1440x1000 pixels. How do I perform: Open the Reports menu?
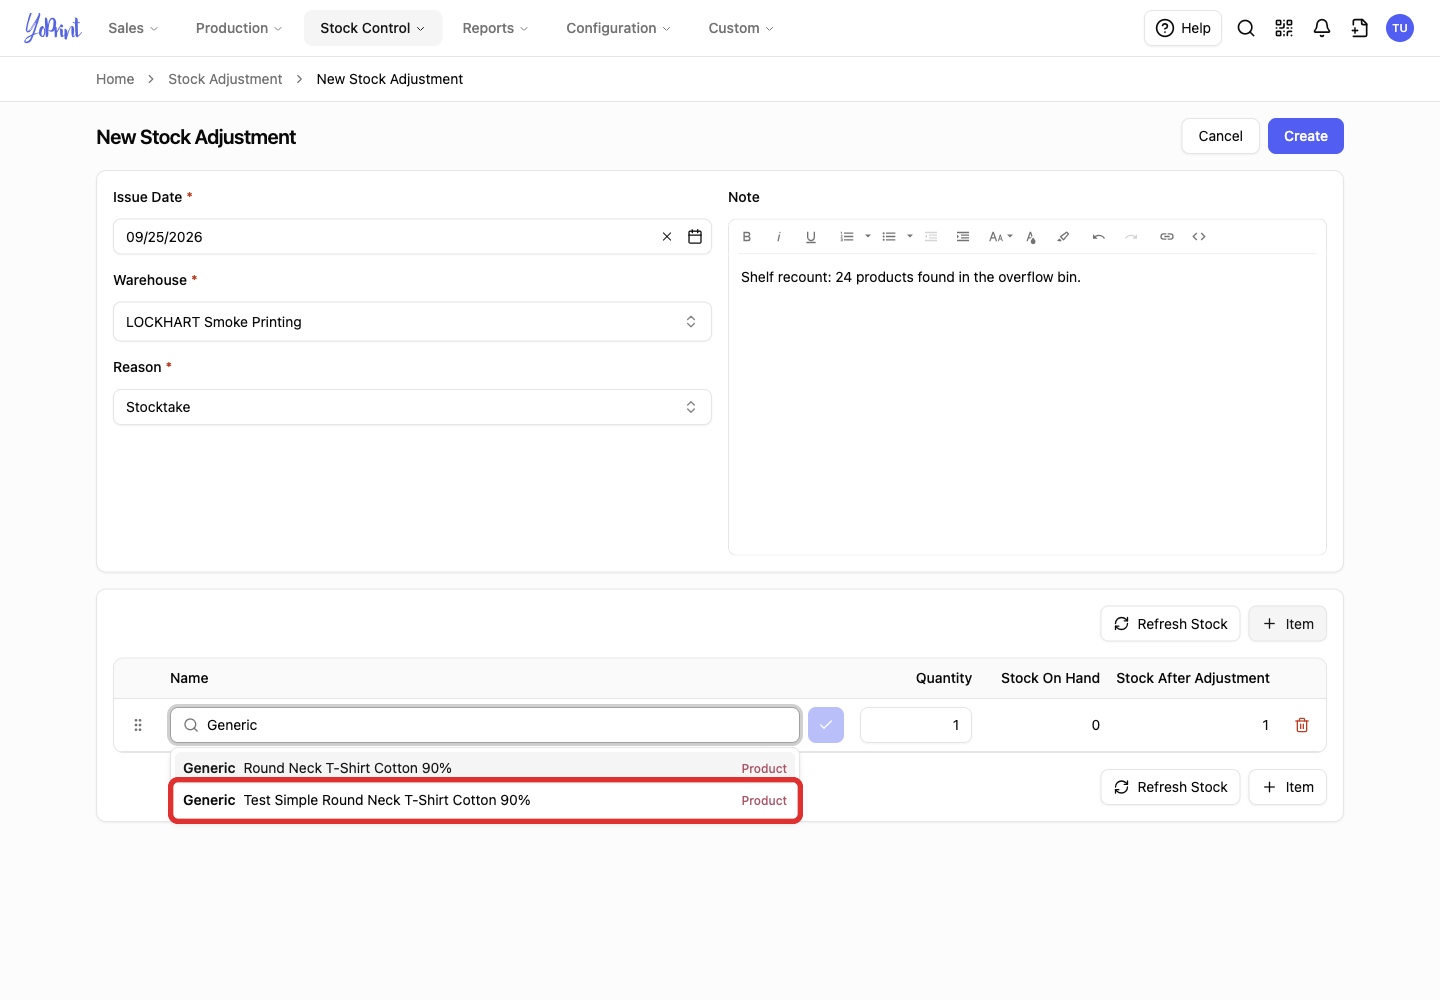(x=495, y=28)
